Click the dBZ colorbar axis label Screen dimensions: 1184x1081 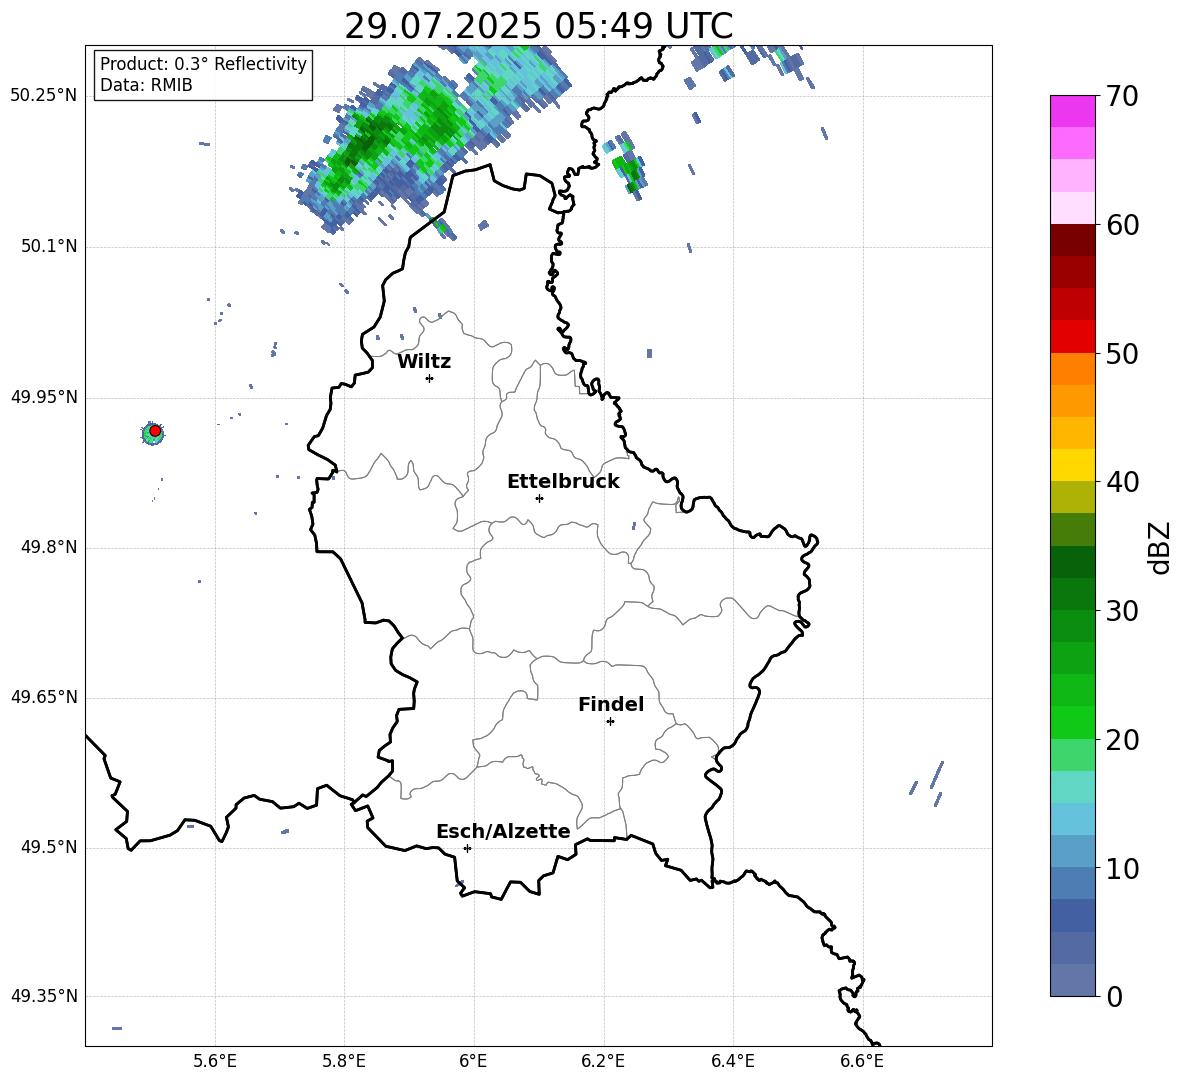pos(1160,547)
